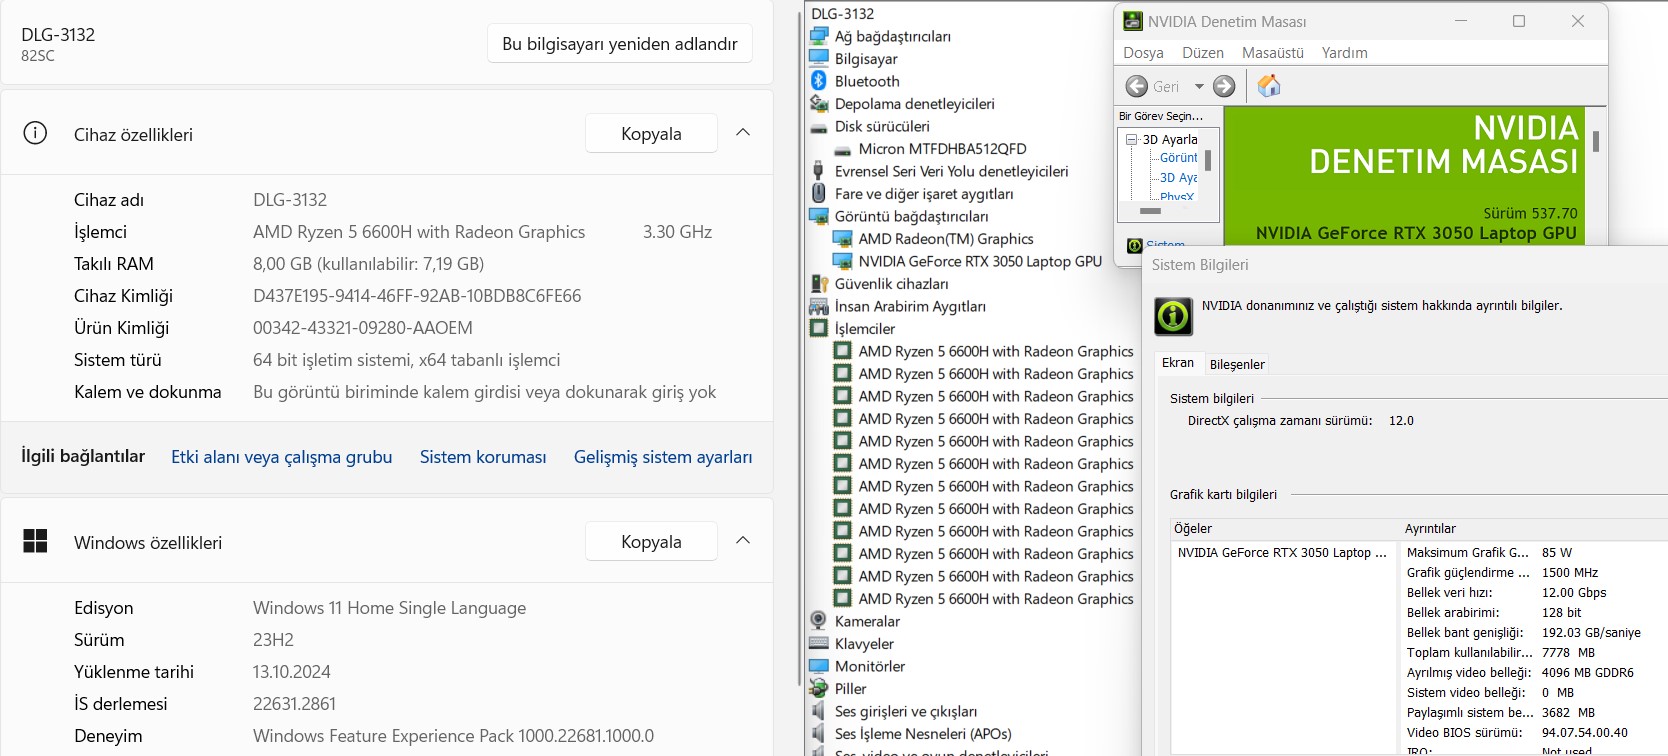Image resolution: width=1668 pixels, height=756 pixels.
Task: Click the Cihaz özellikleri info circle icon
Action: click(35, 133)
